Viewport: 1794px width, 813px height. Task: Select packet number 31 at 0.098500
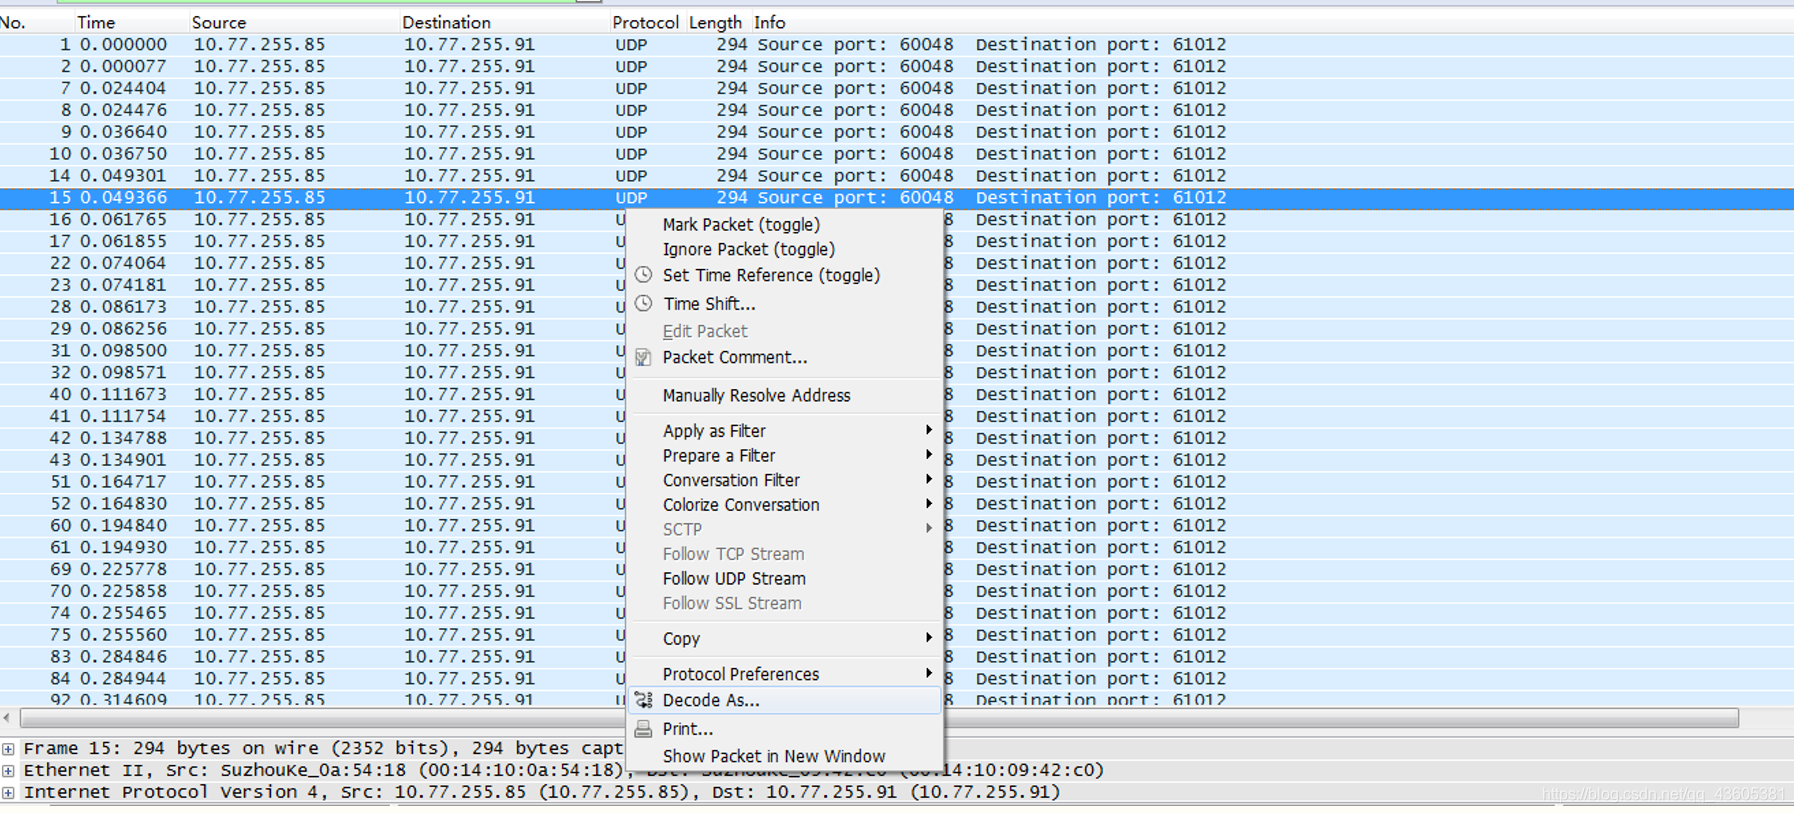[310, 351]
